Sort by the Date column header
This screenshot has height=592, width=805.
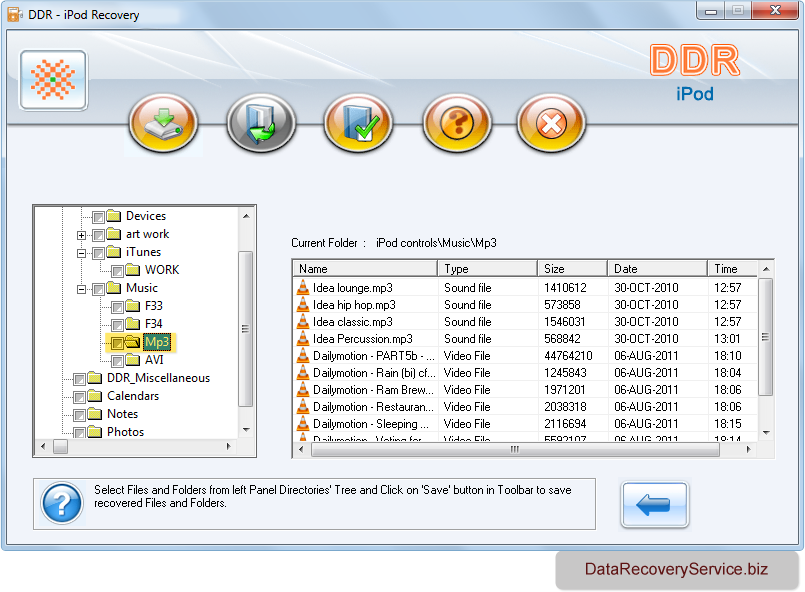[x=657, y=269]
